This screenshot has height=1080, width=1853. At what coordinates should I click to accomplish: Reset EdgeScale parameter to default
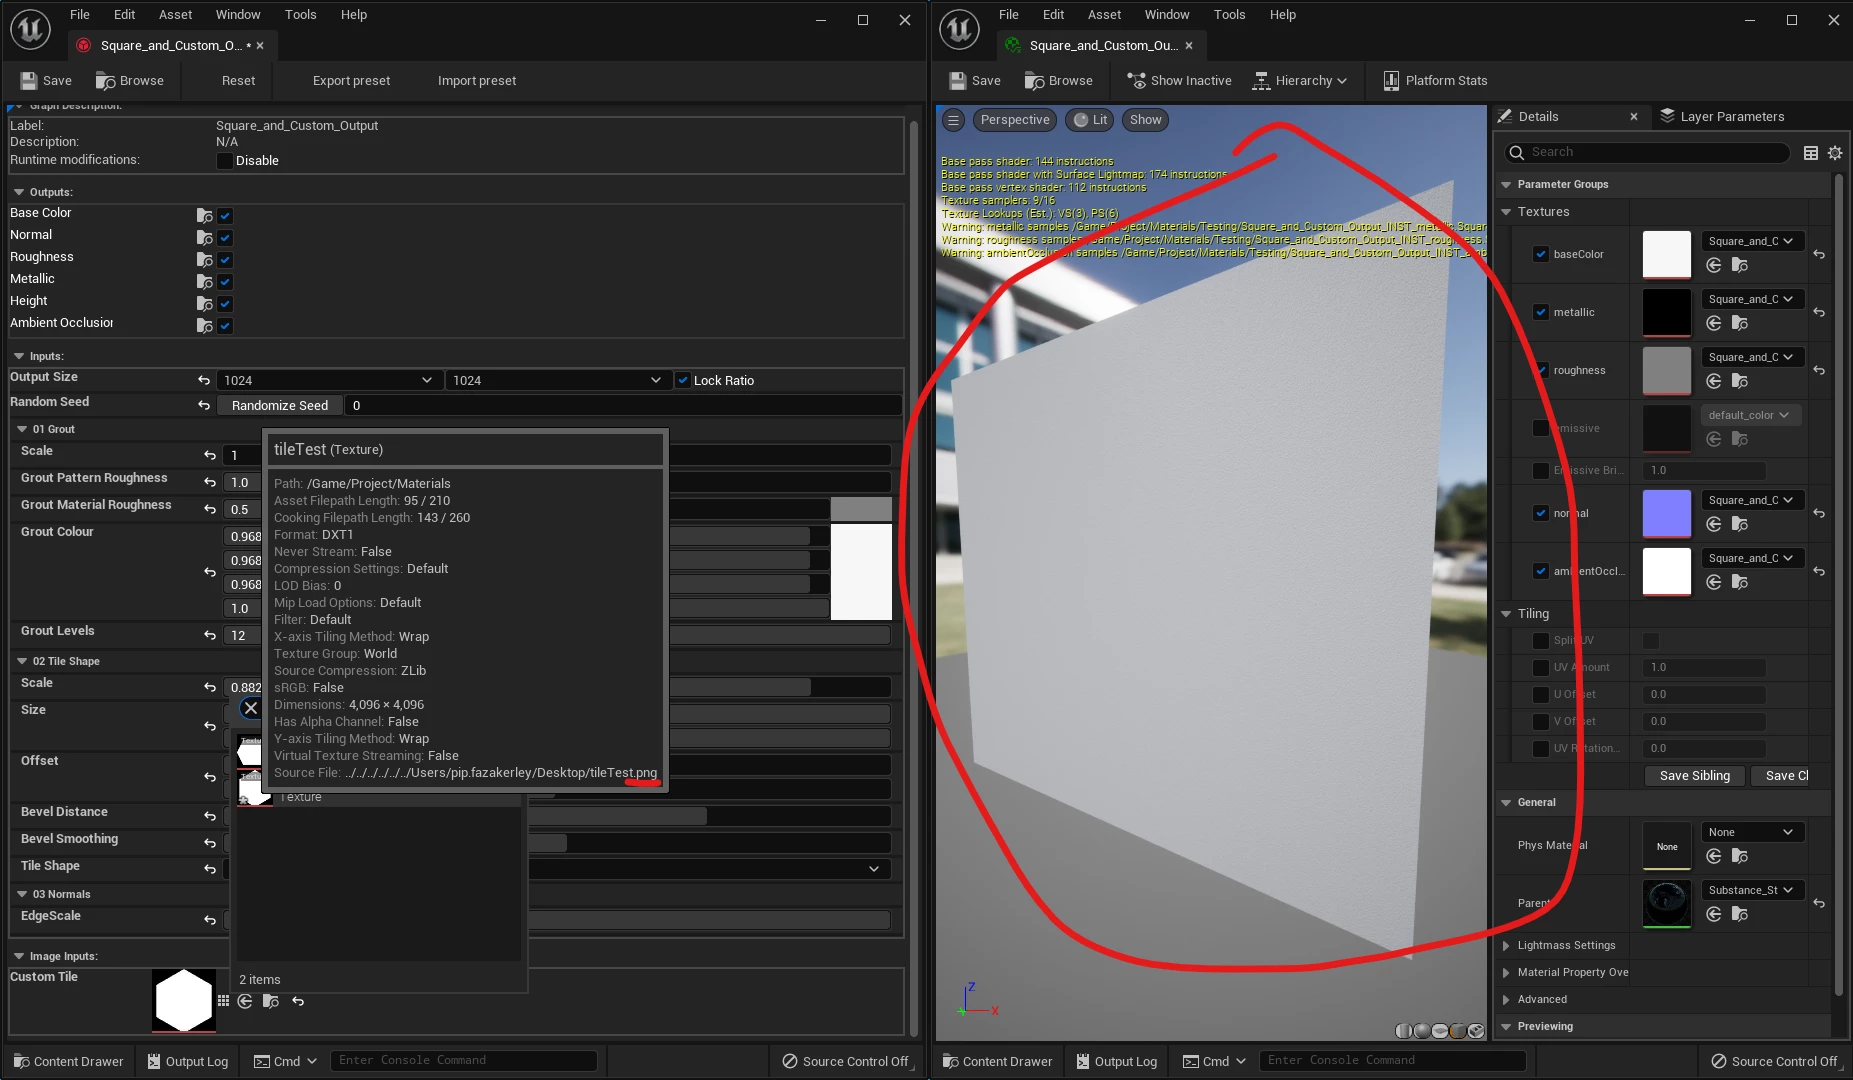click(x=210, y=920)
